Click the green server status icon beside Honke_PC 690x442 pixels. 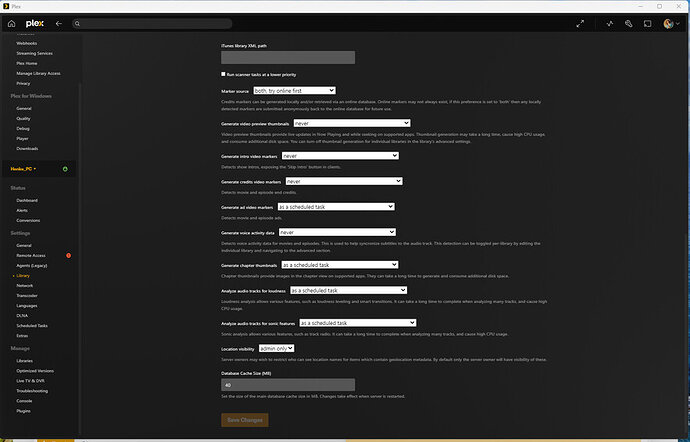(65, 169)
